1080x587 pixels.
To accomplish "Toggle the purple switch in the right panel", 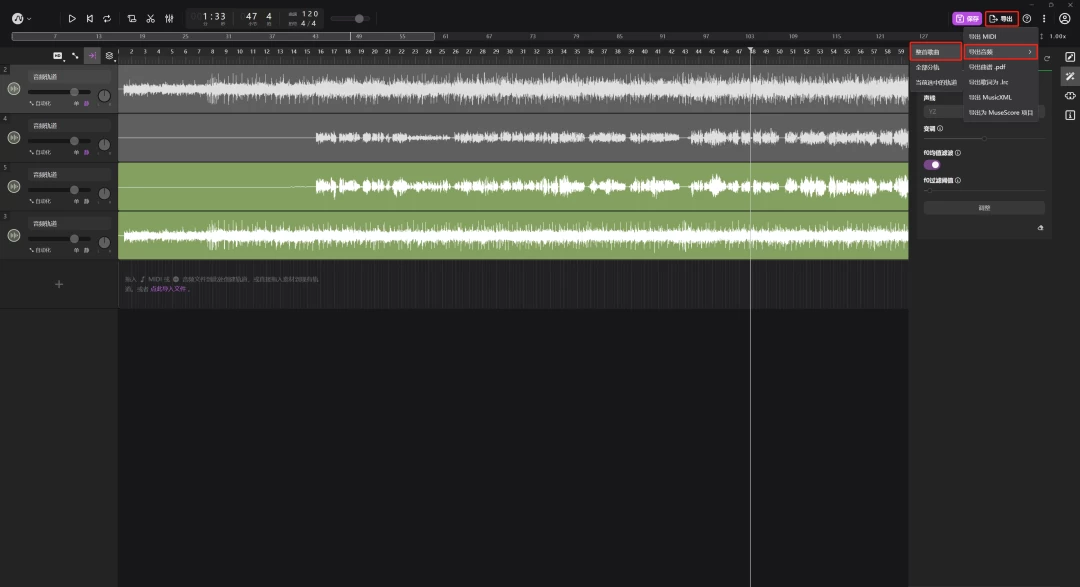I will 932,165.
